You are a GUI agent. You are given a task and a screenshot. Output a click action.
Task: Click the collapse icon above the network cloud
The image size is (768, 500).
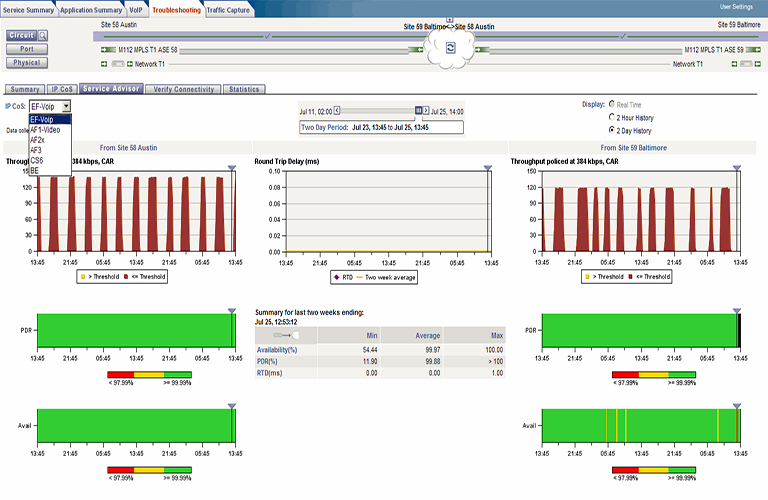[x=449, y=19]
